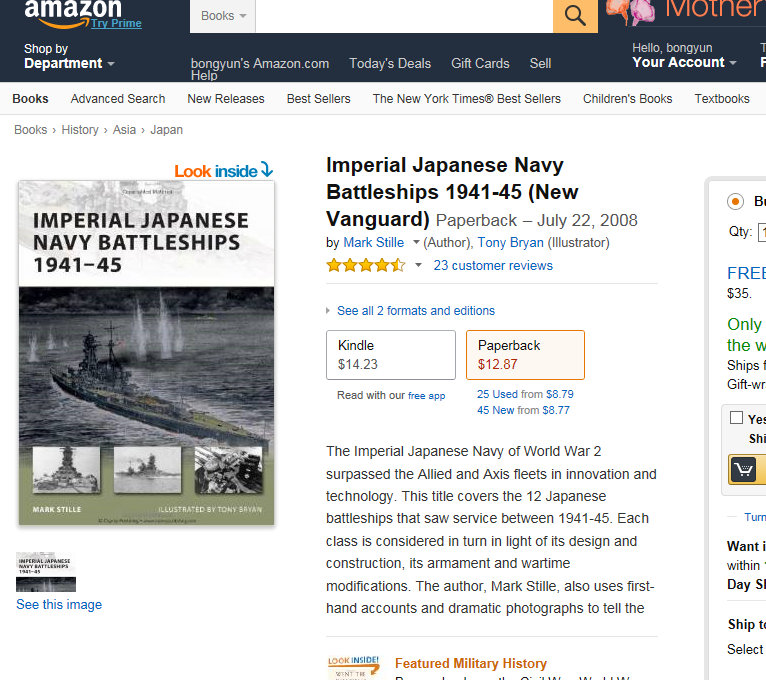
Task: Open the Books search category dropdown
Action: [223, 16]
